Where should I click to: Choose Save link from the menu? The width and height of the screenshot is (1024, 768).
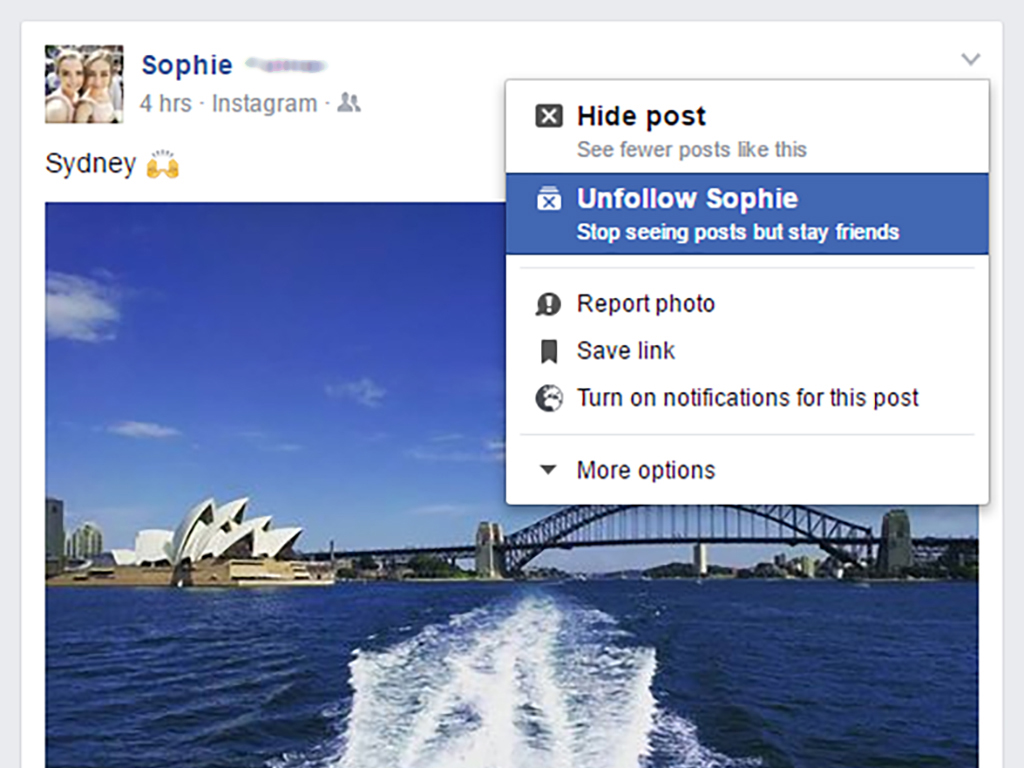click(x=625, y=351)
